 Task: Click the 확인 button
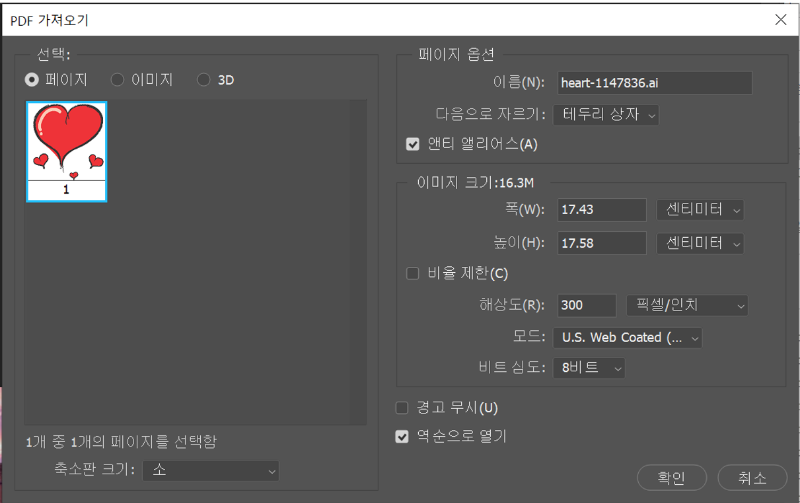pos(672,478)
